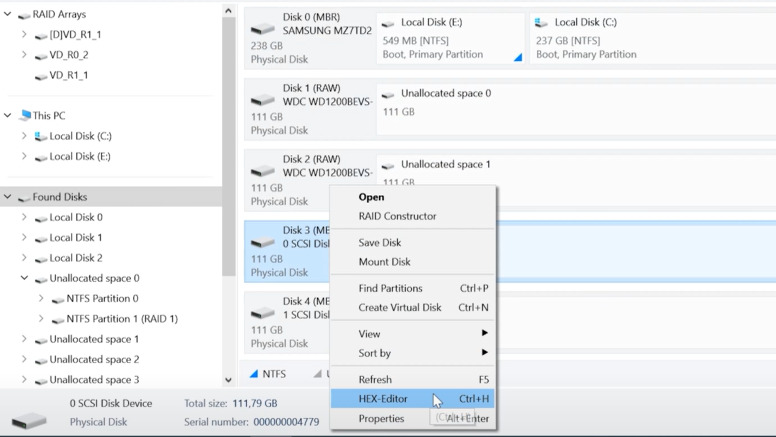Image resolution: width=776 pixels, height=437 pixels.
Task: Click the VD_R0_2 disk icon
Action: click(41, 56)
